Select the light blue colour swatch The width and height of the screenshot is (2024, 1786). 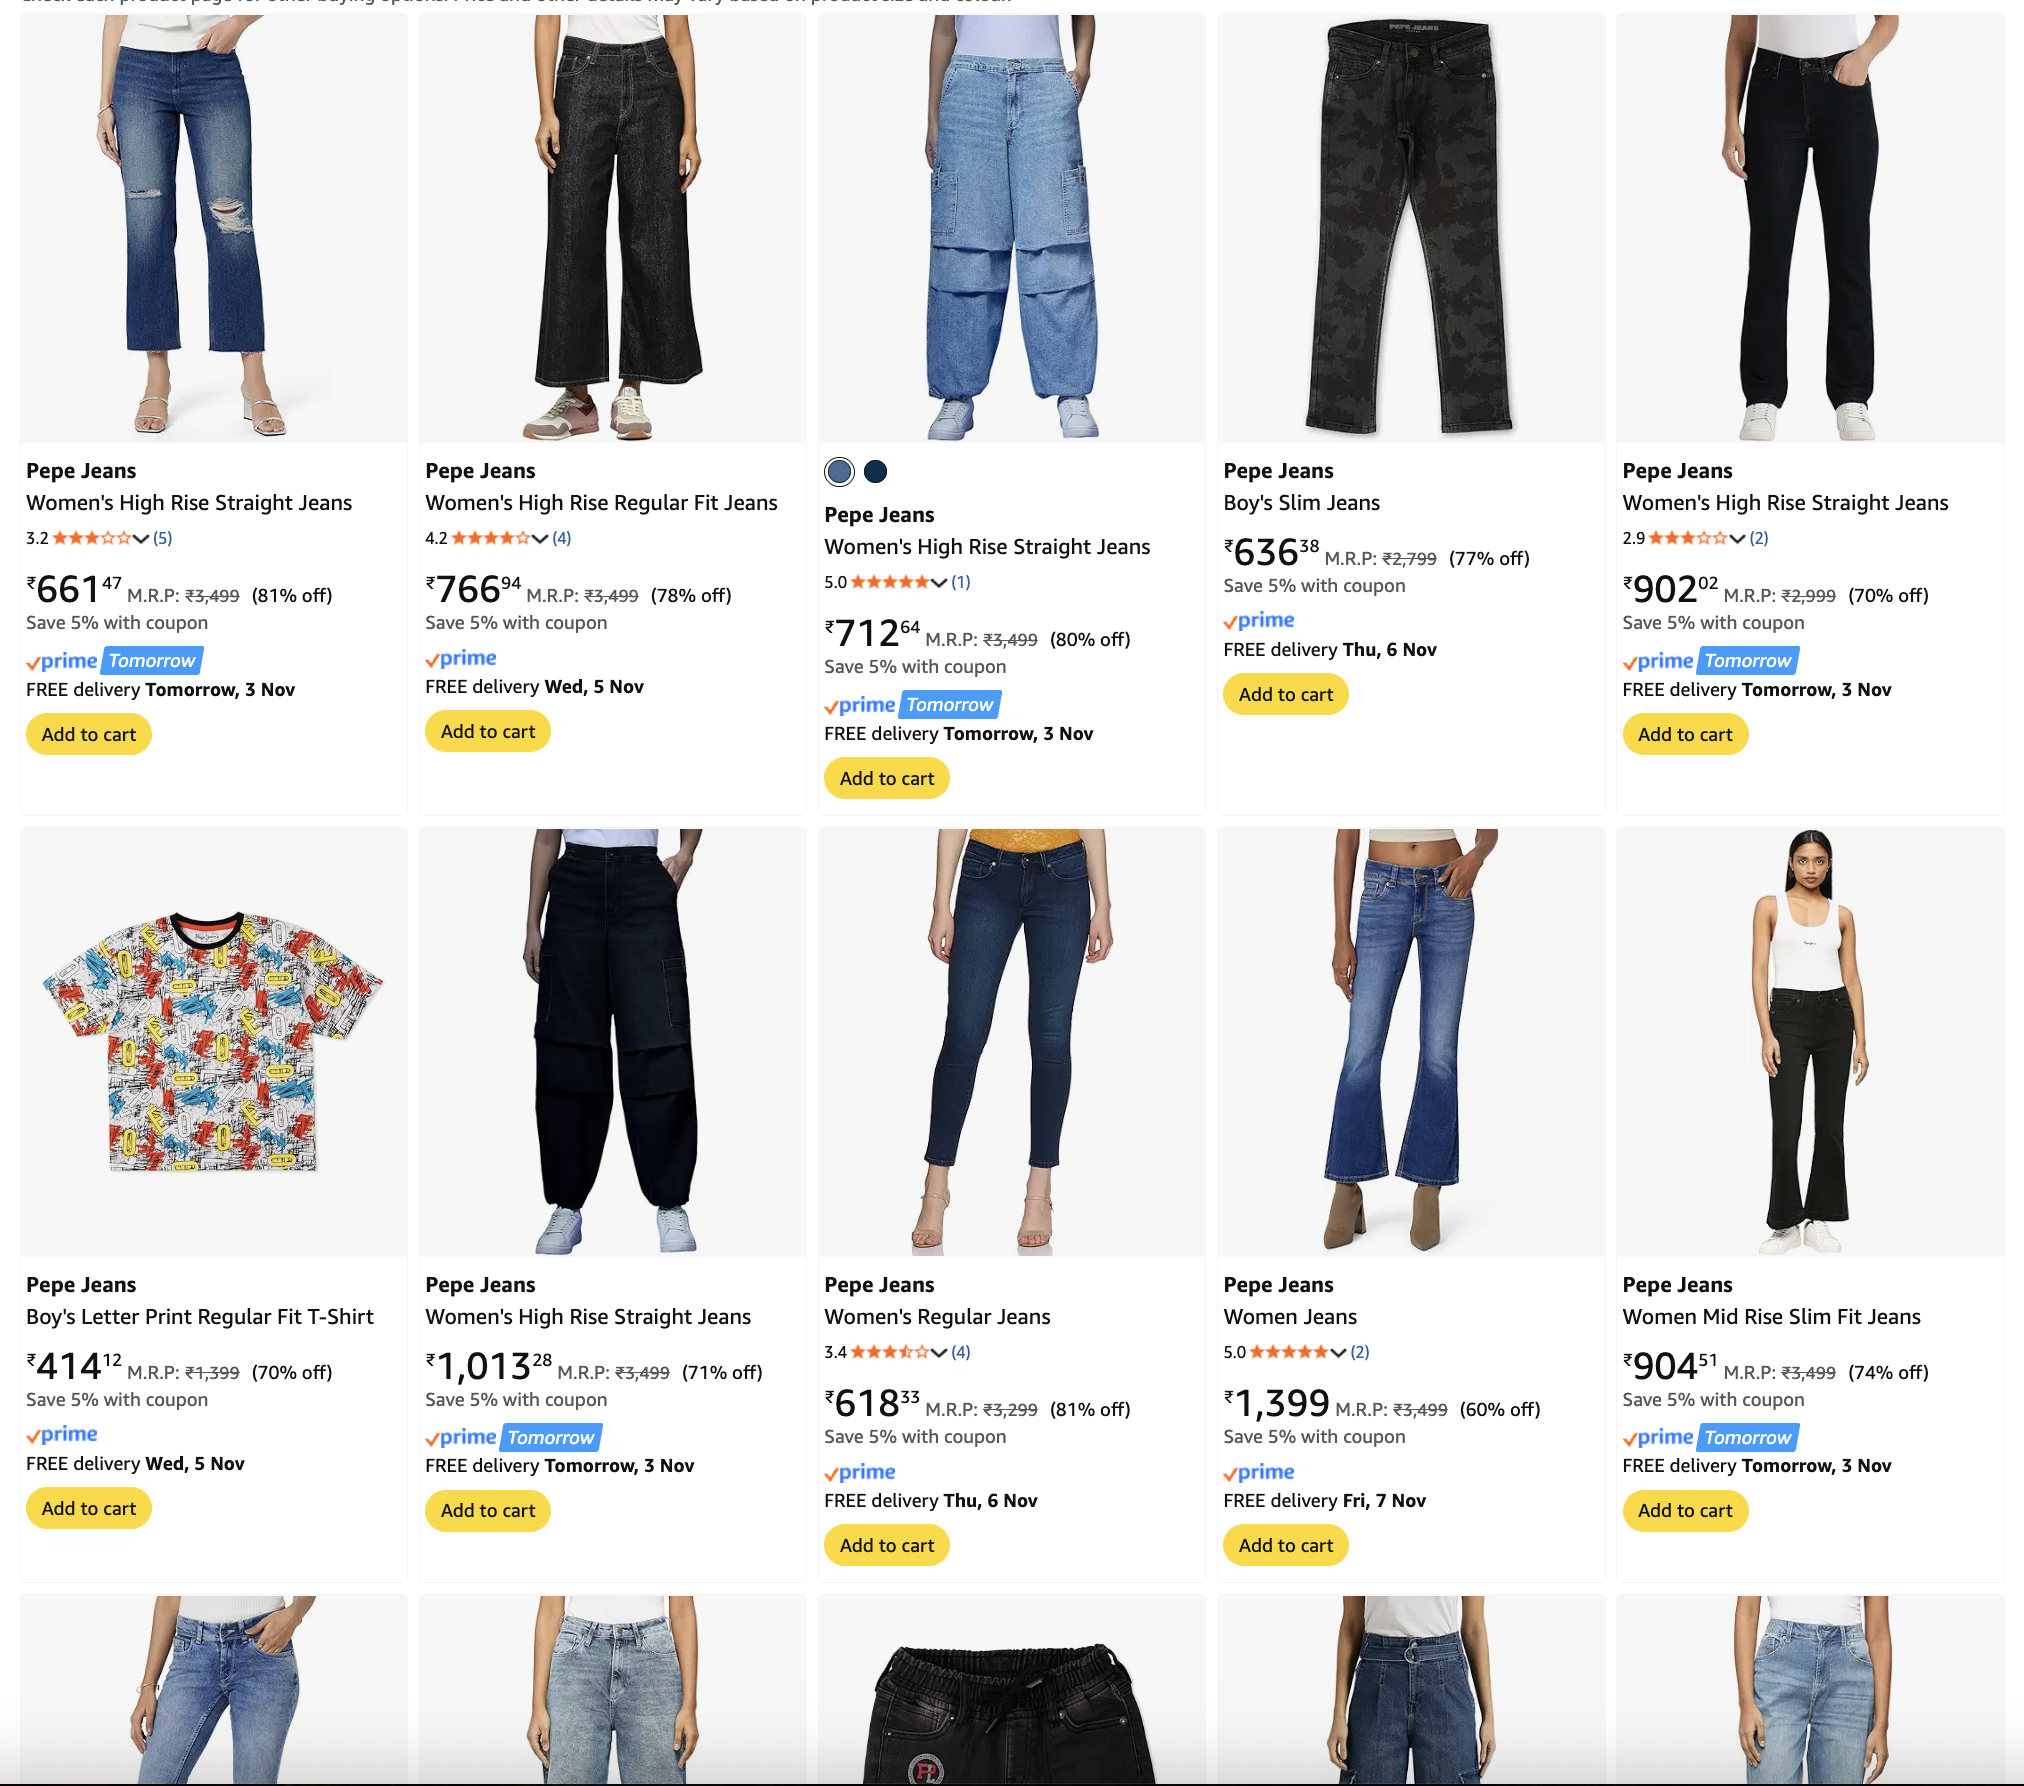coord(839,471)
